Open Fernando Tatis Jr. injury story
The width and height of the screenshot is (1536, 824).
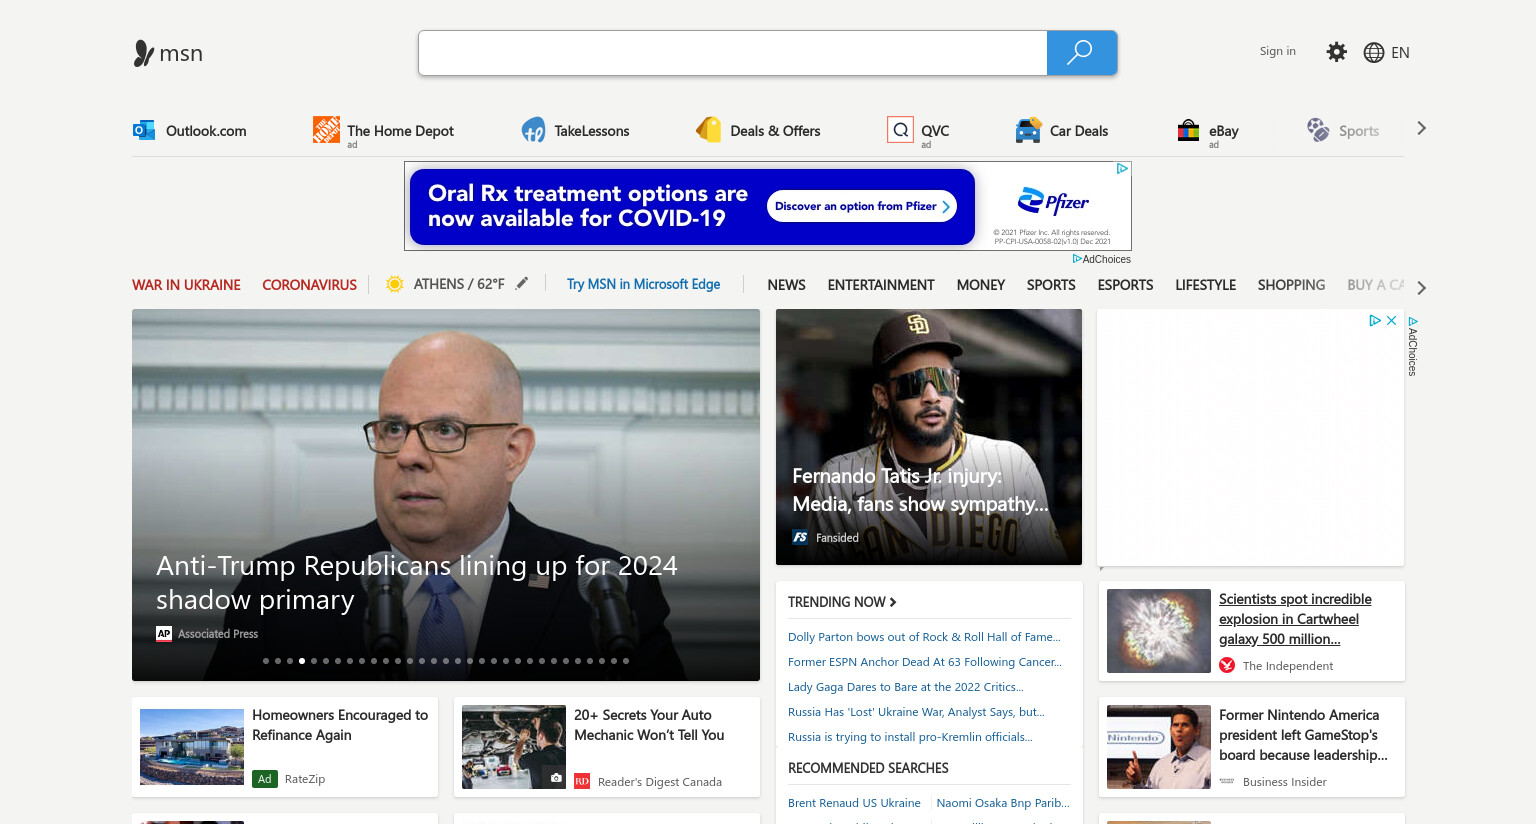(920, 490)
